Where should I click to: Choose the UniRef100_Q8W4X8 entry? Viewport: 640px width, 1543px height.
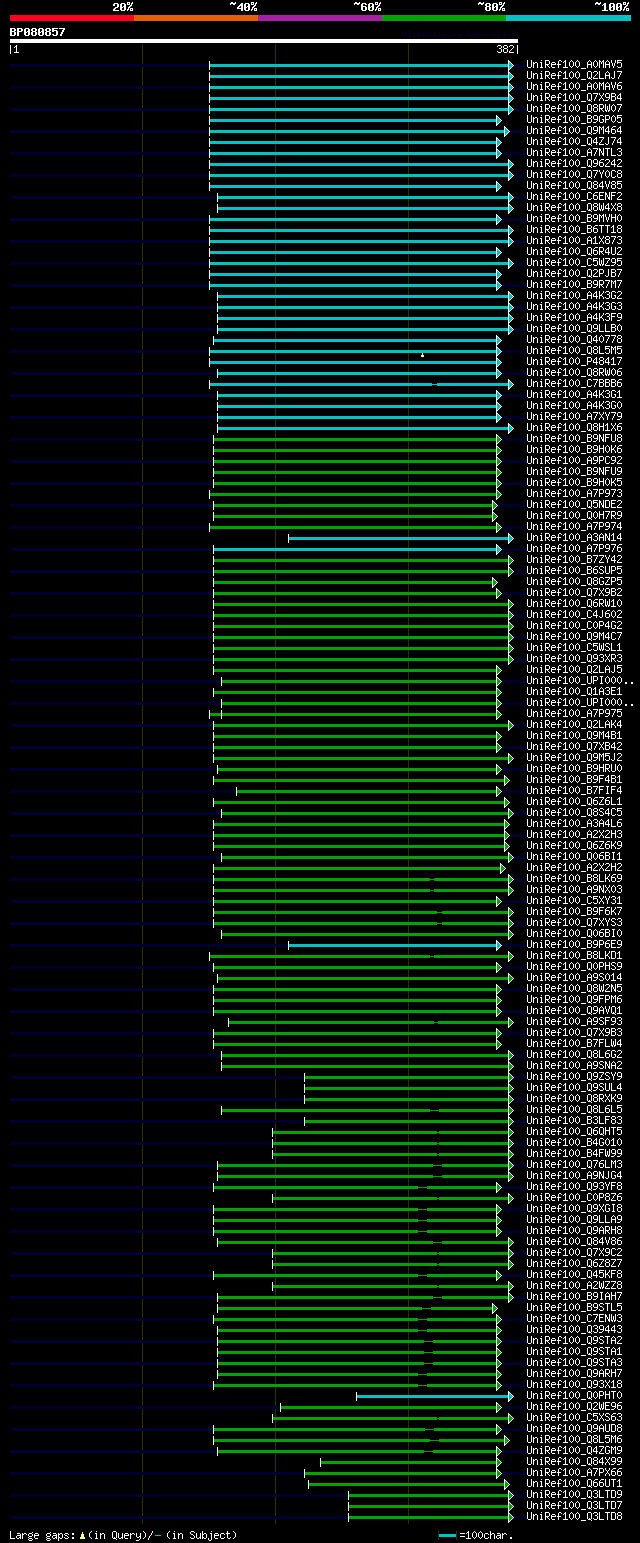pos(574,207)
